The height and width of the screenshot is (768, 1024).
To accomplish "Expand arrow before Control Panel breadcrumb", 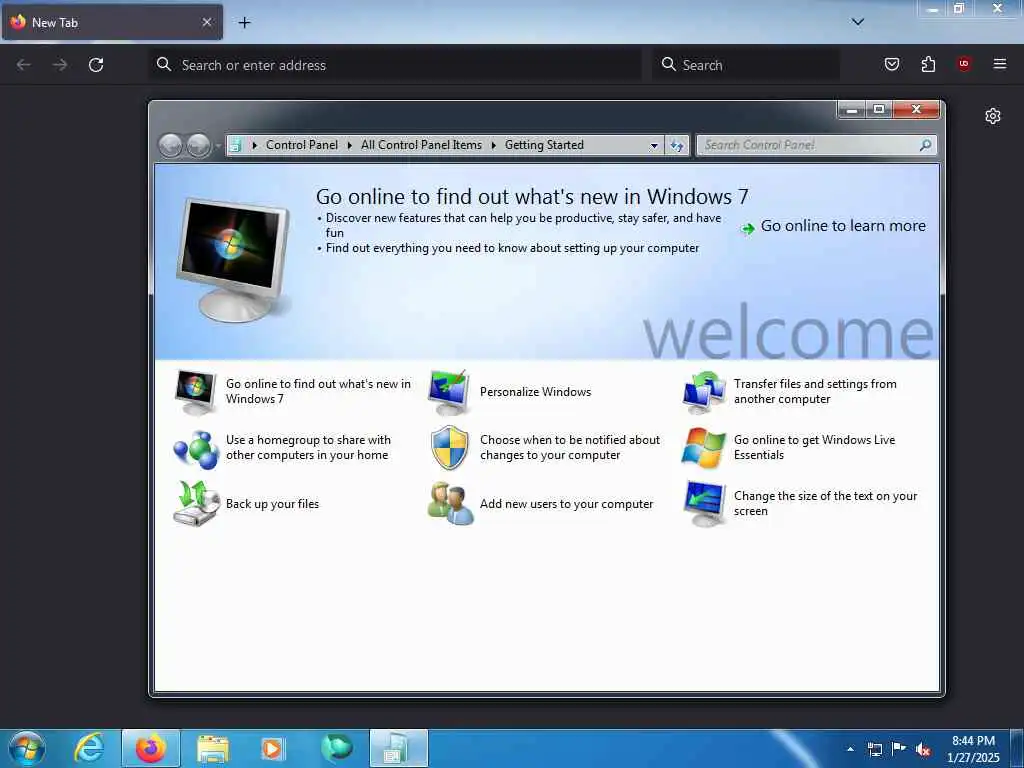I will click(255, 145).
